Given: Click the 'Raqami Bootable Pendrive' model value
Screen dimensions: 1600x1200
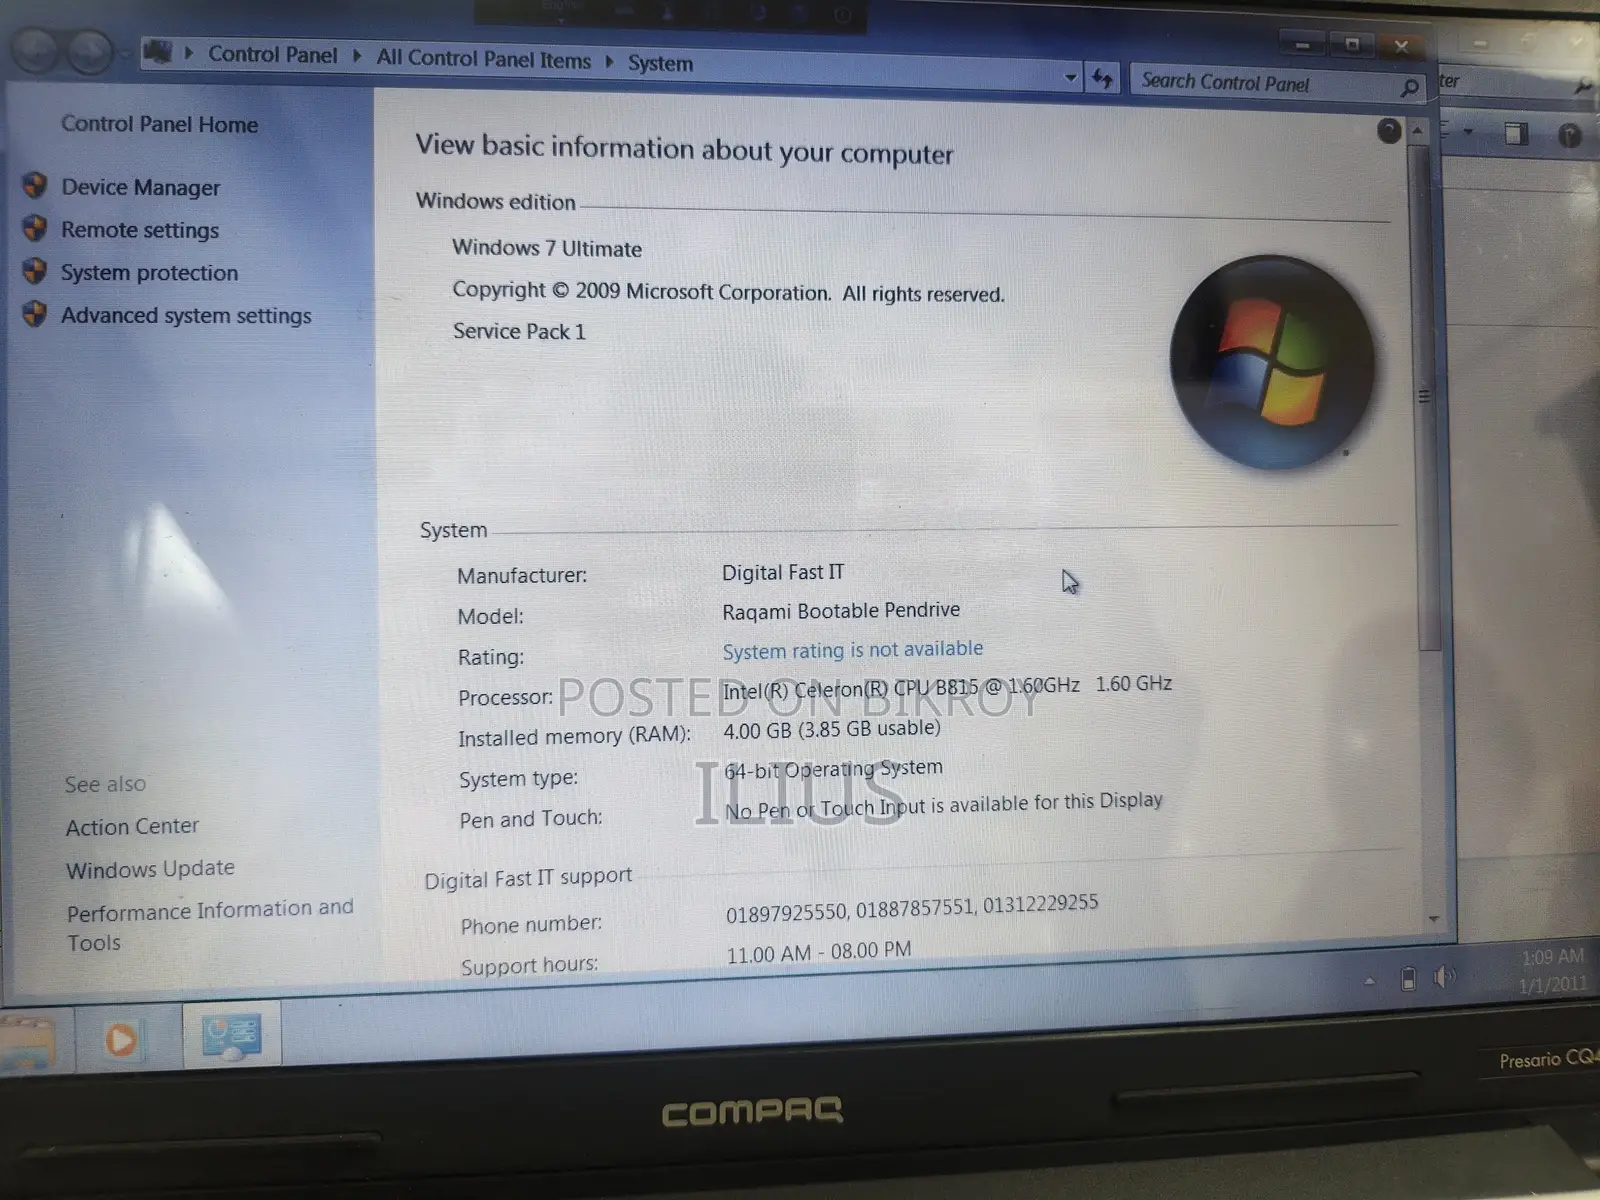Looking at the screenshot, I should pyautogui.click(x=841, y=610).
